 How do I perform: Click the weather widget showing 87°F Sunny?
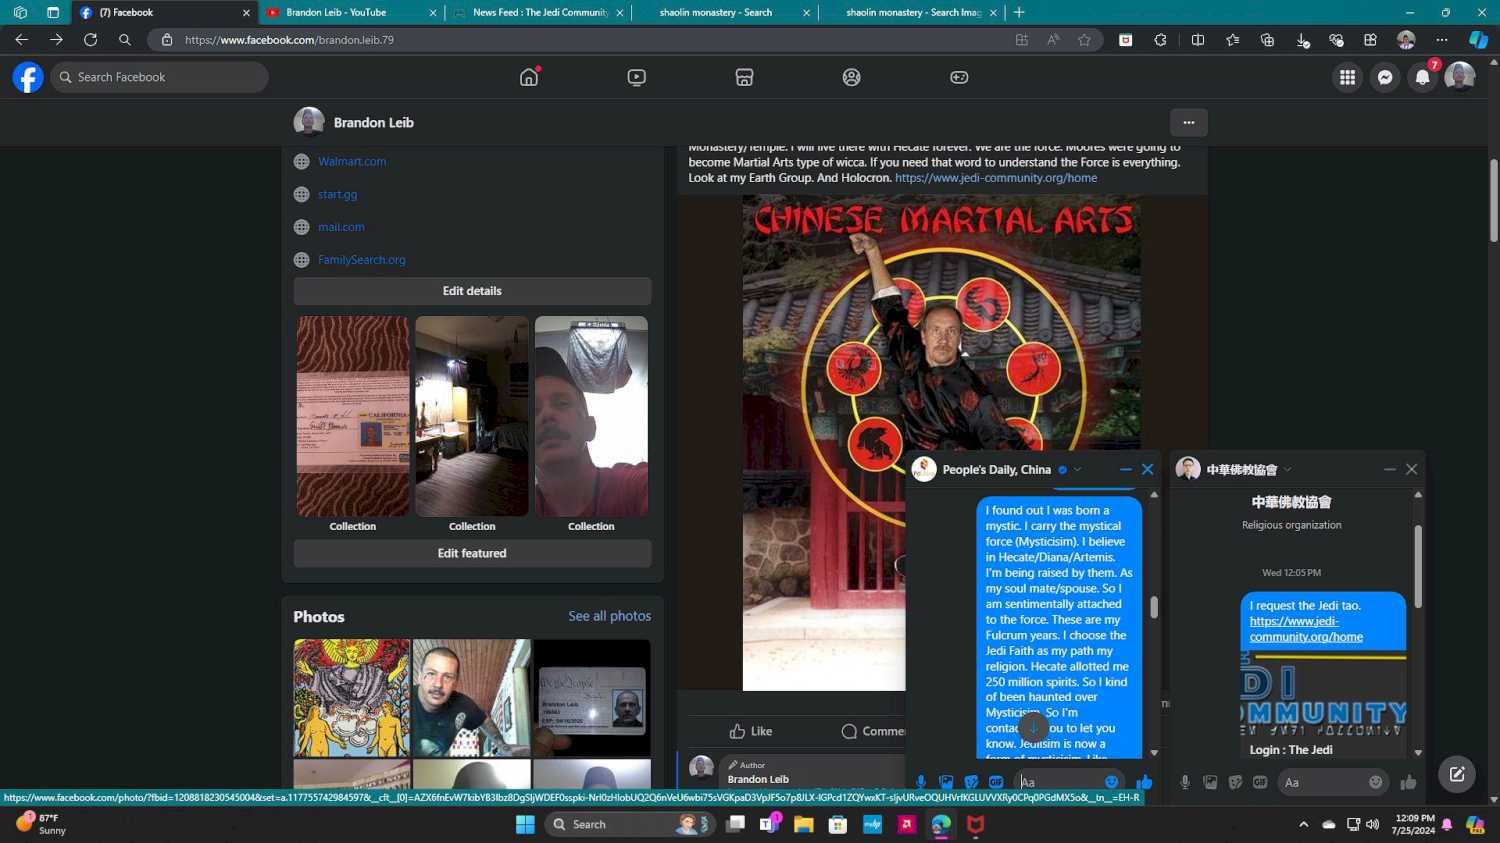point(41,824)
